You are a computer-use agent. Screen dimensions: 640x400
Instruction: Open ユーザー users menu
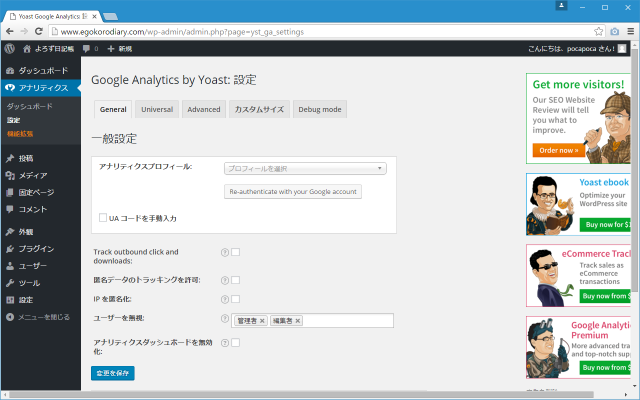(x=41, y=266)
